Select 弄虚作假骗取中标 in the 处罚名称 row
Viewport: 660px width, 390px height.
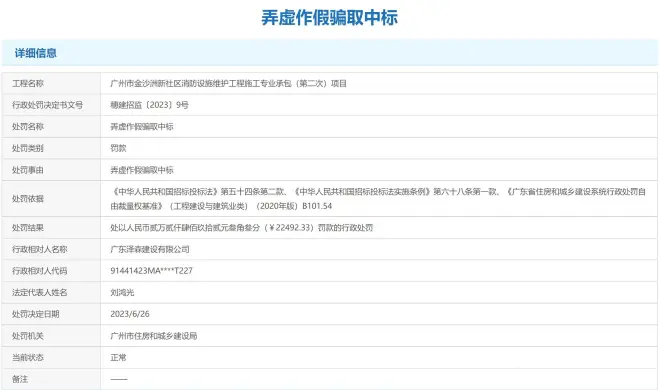(142, 127)
